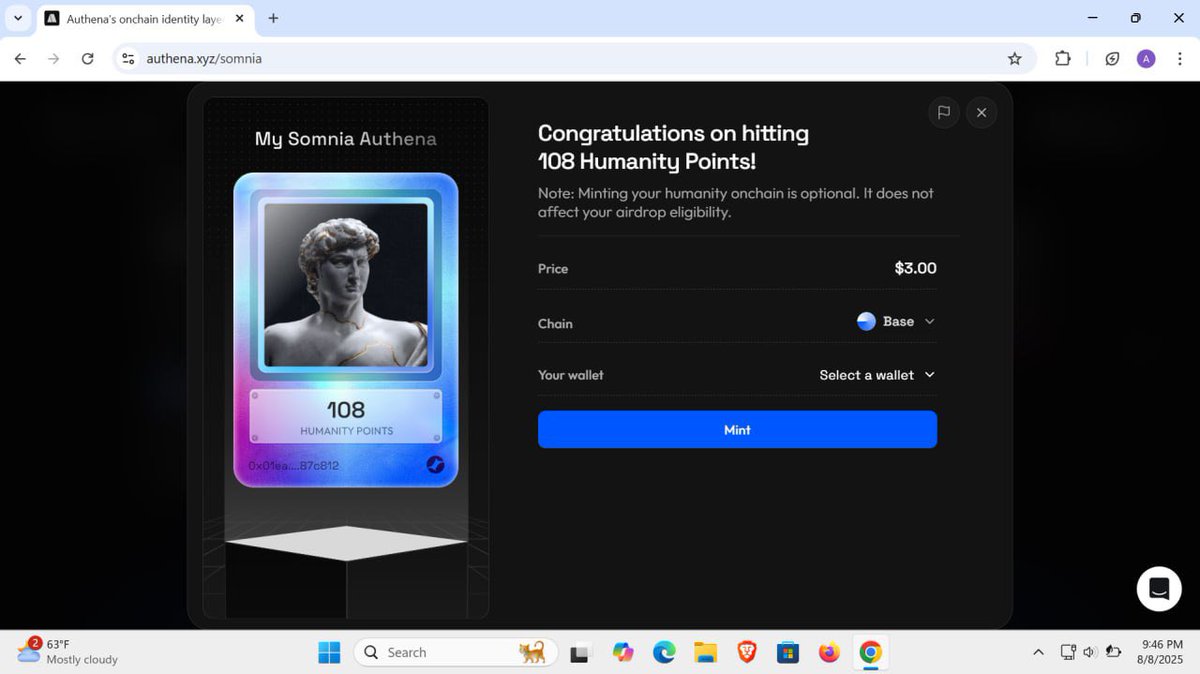Open the clock showing 9:46 PM
This screenshot has width=1200, height=674.
(x=1162, y=652)
